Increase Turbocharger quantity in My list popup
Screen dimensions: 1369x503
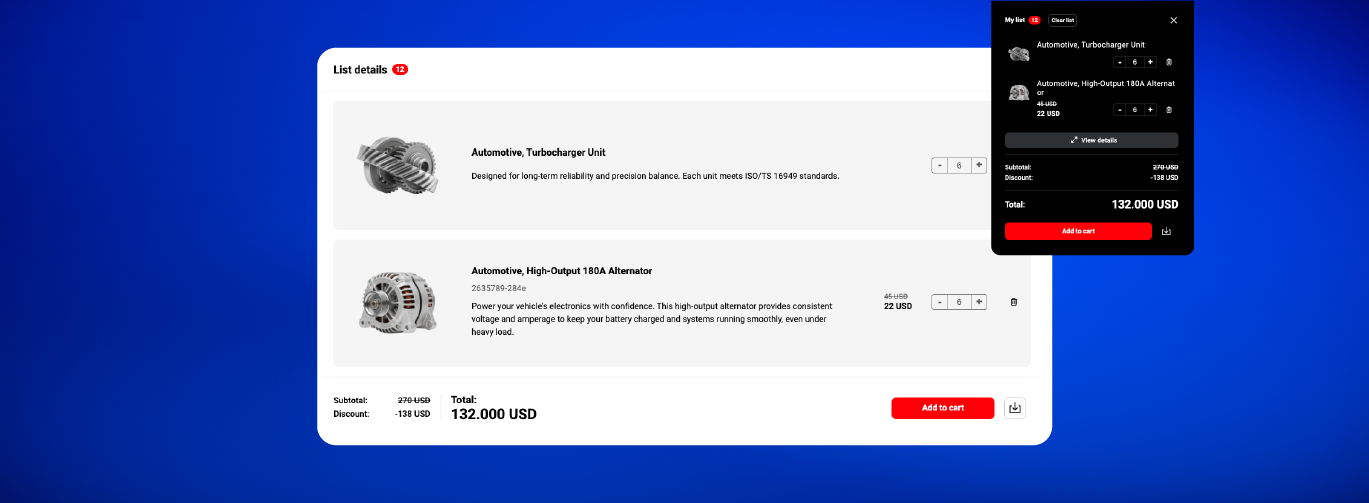tap(1150, 62)
